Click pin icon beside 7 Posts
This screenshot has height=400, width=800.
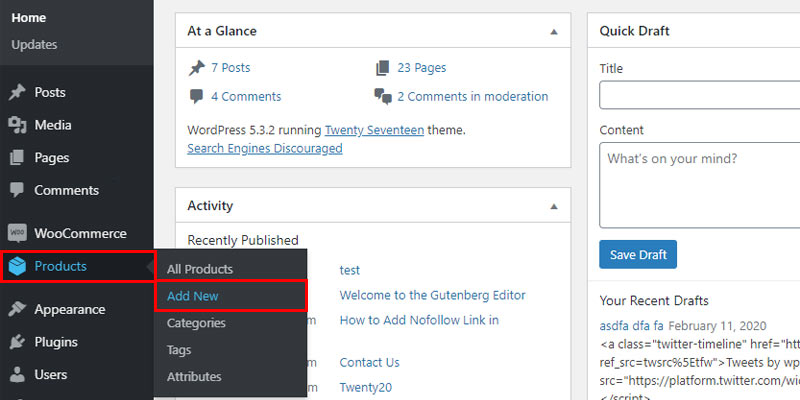[x=197, y=68]
